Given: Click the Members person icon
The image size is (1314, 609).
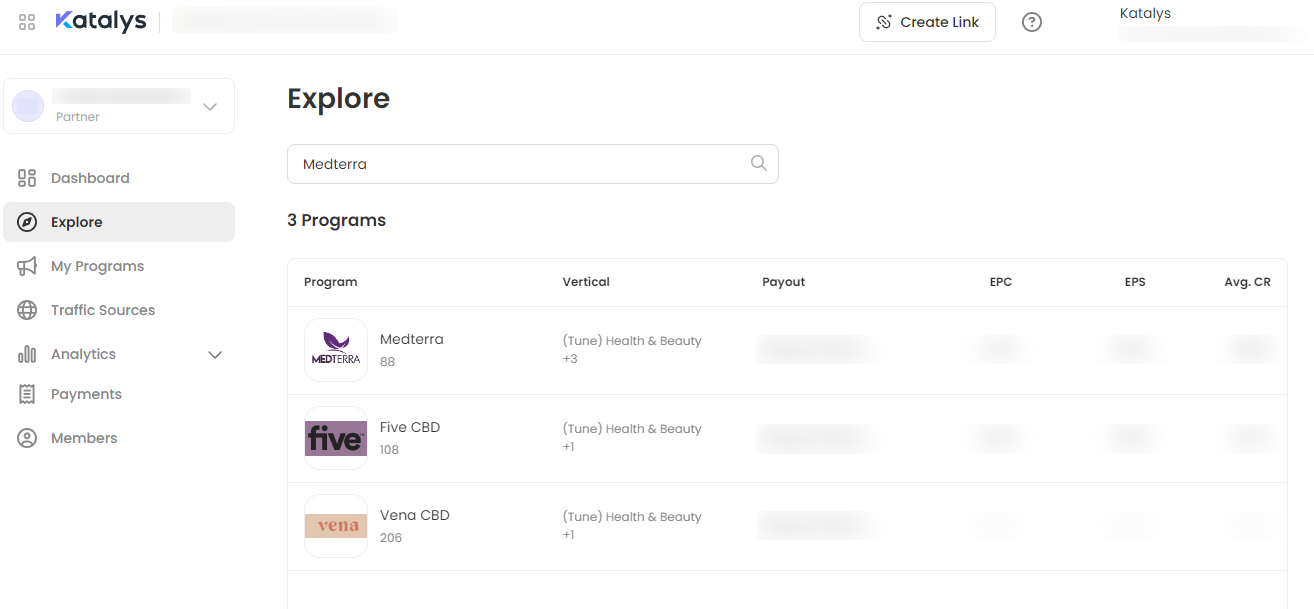Looking at the screenshot, I should 27,438.
